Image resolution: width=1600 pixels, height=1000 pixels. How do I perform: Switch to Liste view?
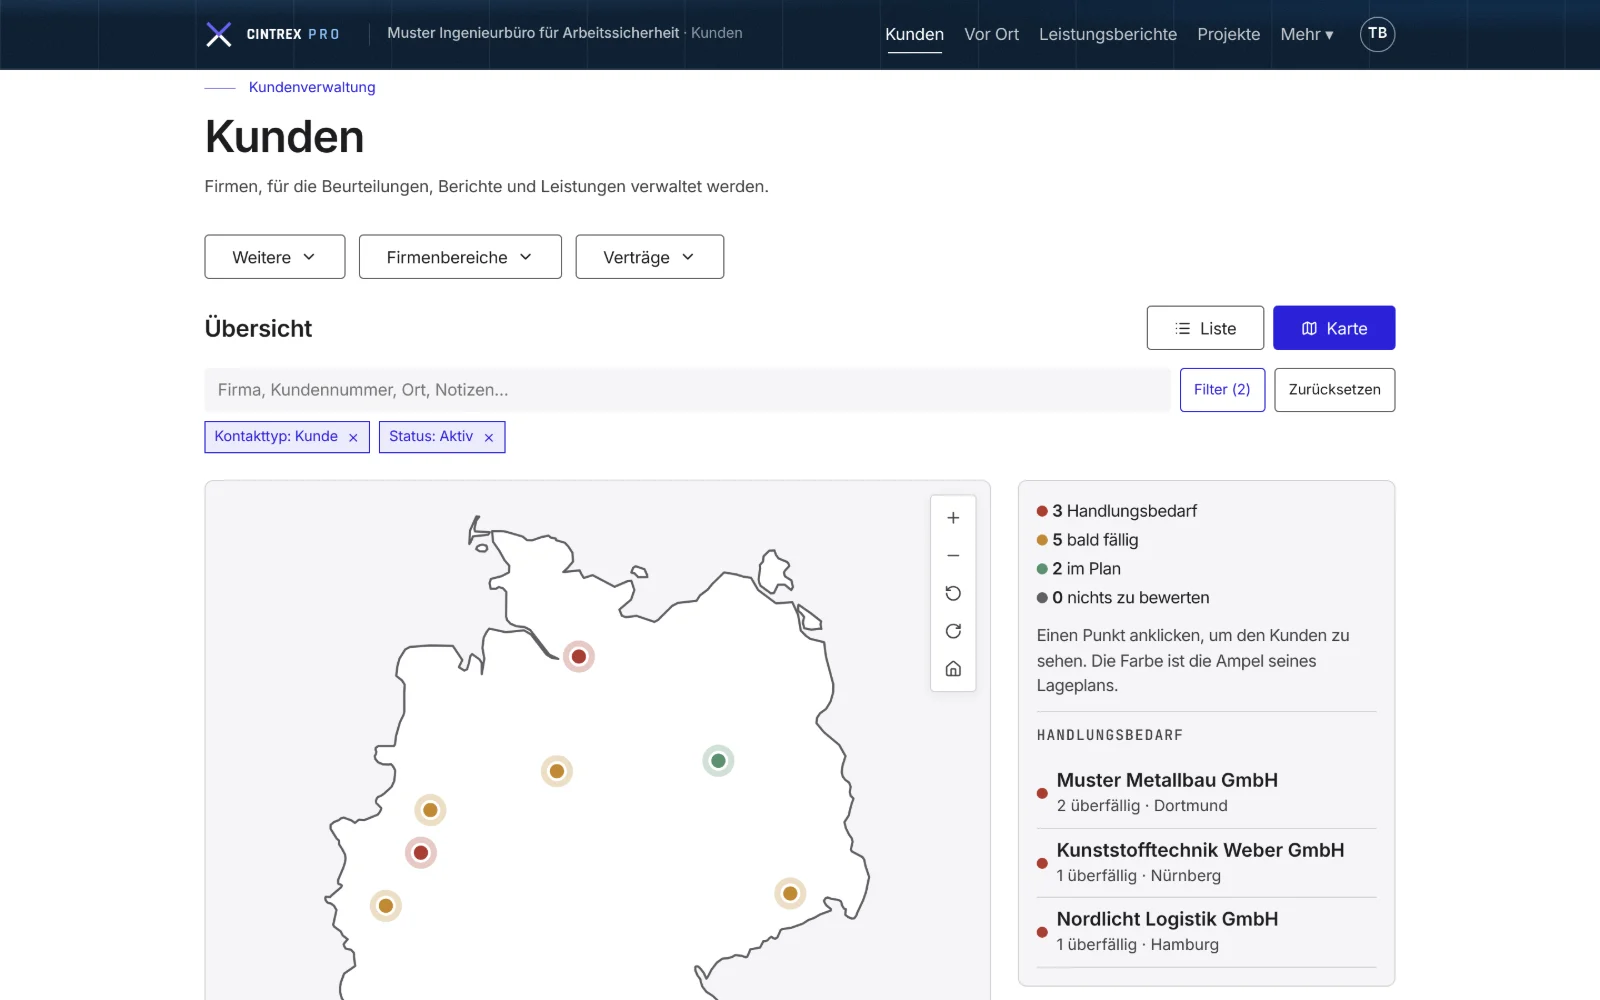[x=1205, y=328]
